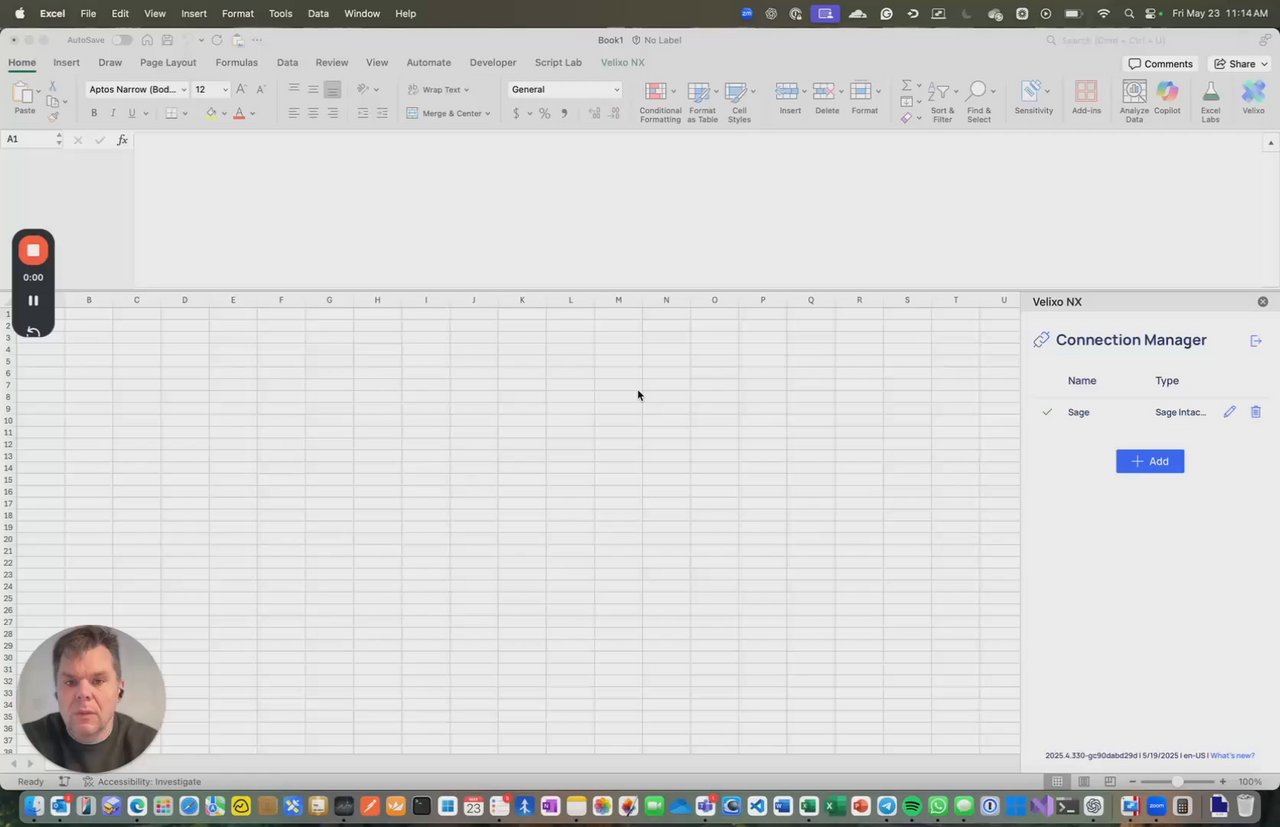Switch to Normal view in status bar
Image resolution: width=1280 pixels, height=827 pixels.
click(1057, 782)
